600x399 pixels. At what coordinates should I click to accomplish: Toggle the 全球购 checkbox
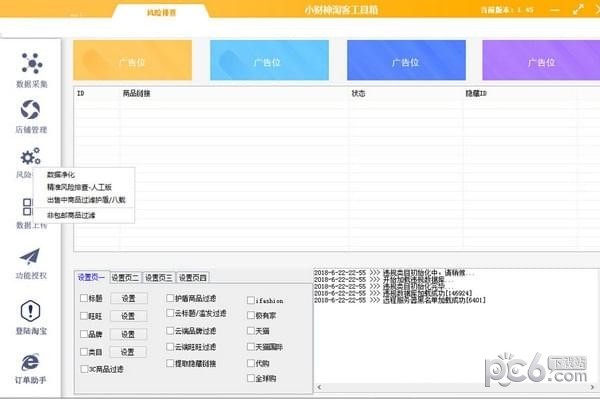pyautogui.click(x=251, y=378)
